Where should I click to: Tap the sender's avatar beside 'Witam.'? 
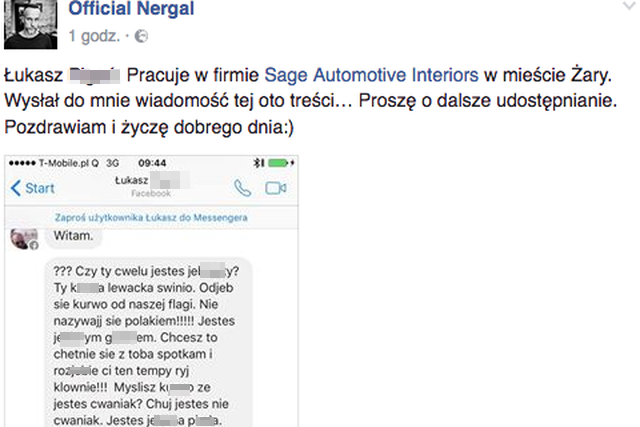click(x=24, y=238)
